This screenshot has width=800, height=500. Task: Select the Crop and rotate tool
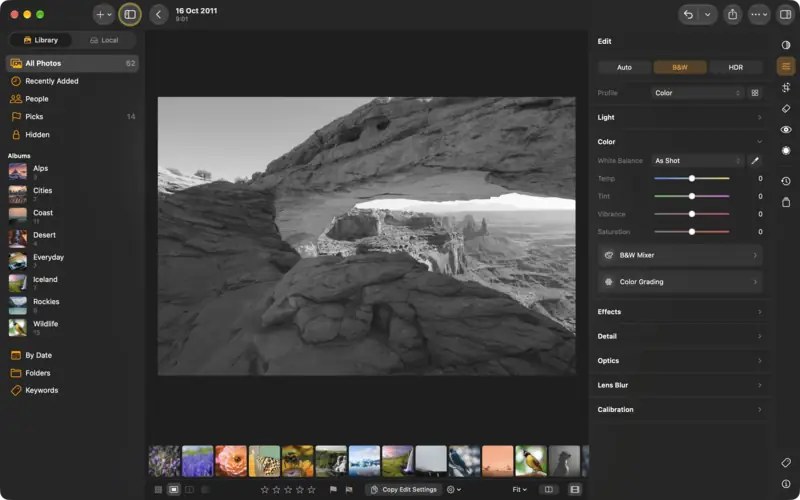tap(786, 88)
